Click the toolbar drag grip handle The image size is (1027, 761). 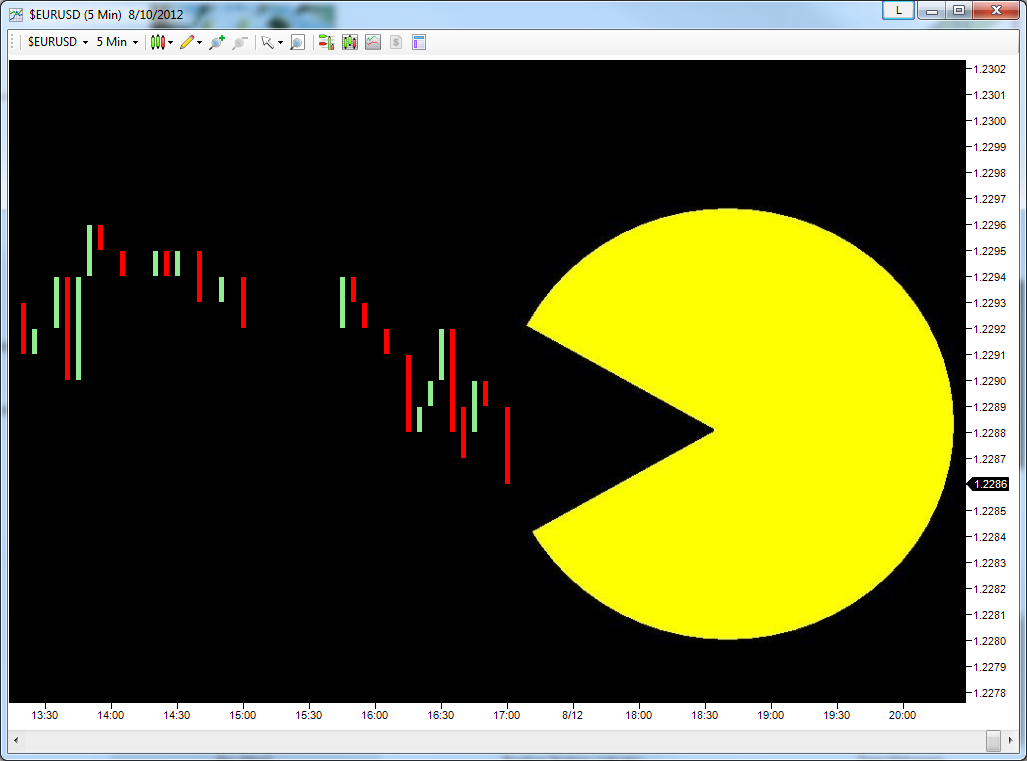pos(12,42)
